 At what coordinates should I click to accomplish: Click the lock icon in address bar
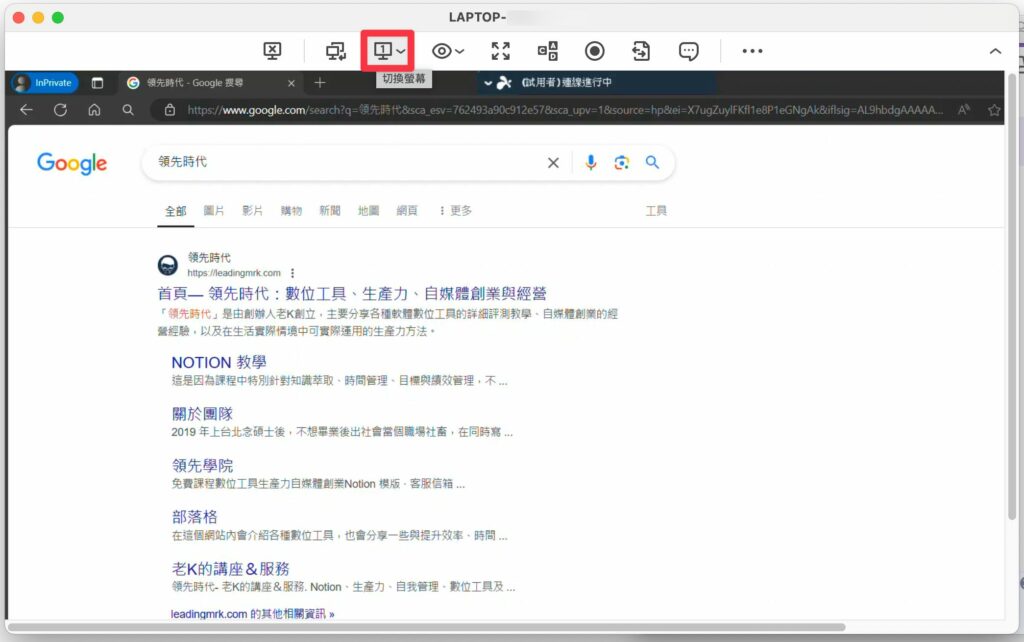coord(170,110)
